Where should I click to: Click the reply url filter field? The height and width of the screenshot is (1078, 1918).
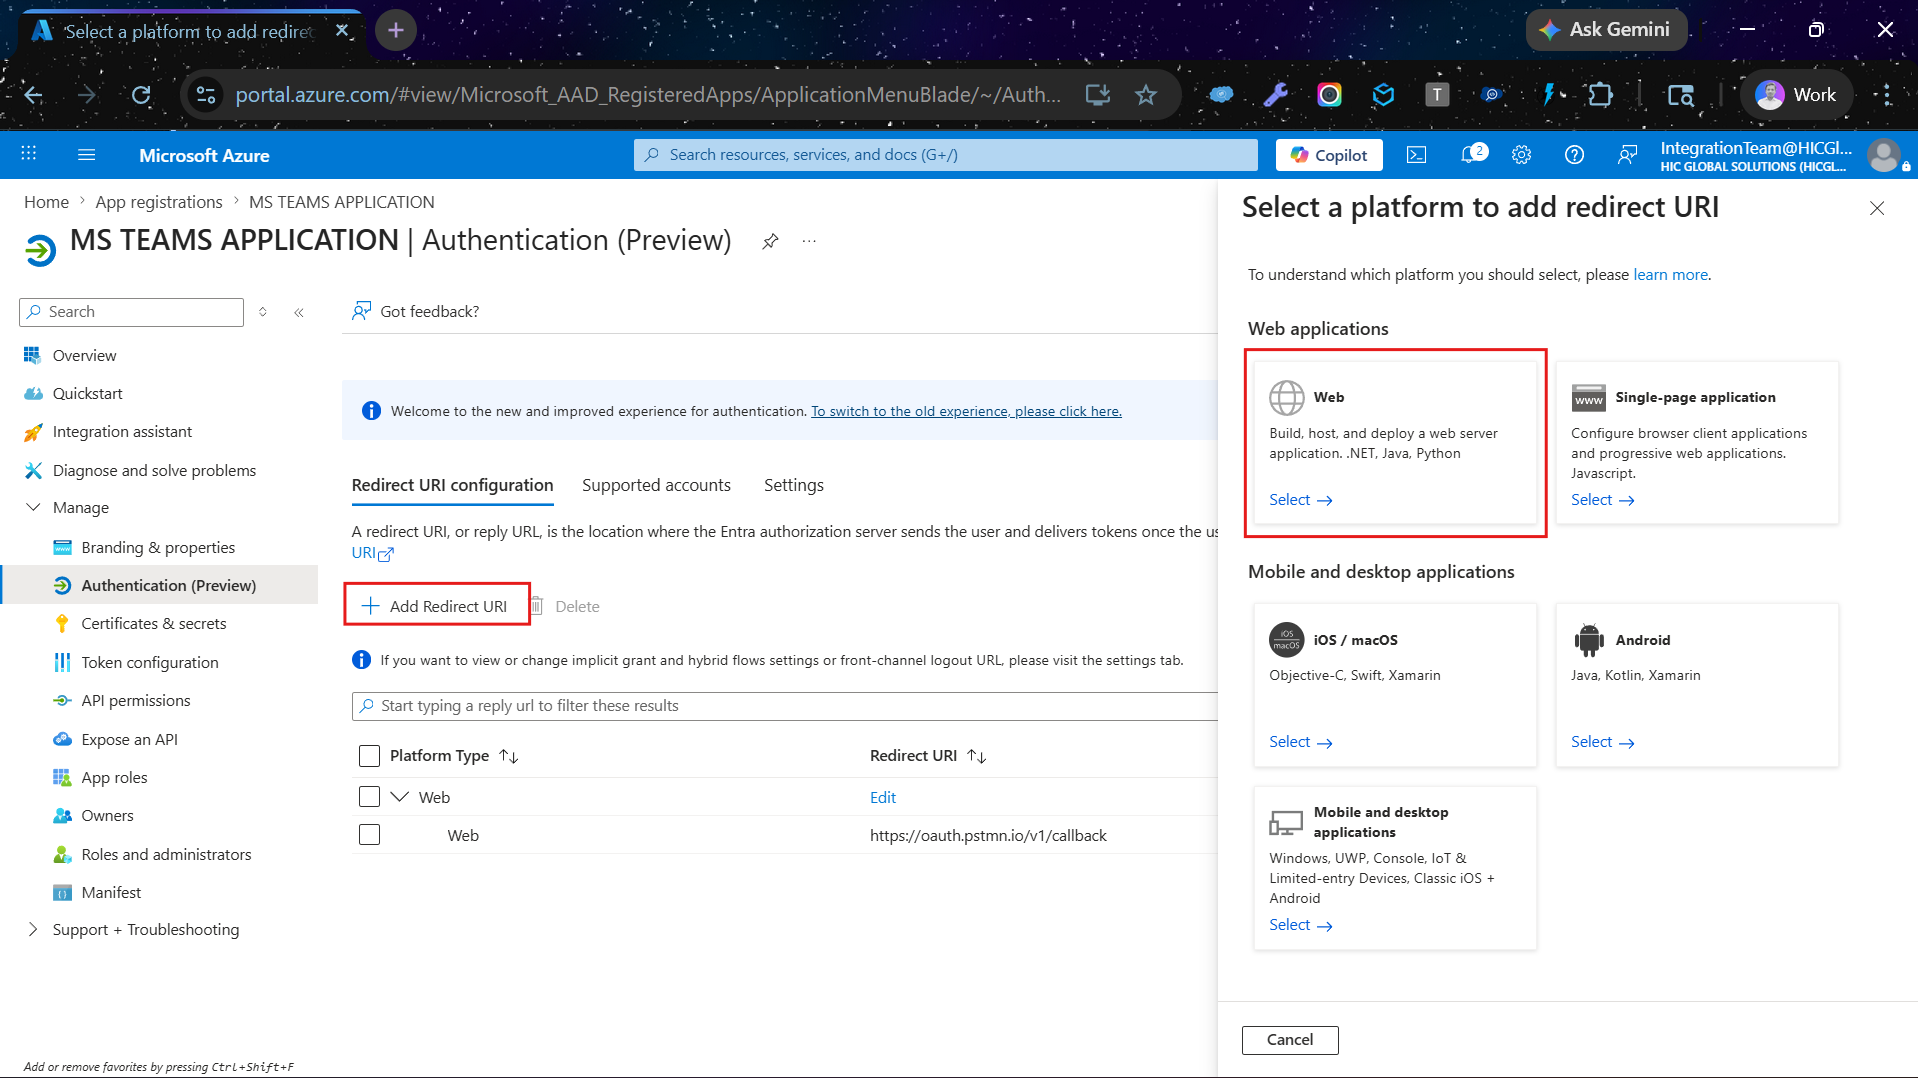[785, 706]
